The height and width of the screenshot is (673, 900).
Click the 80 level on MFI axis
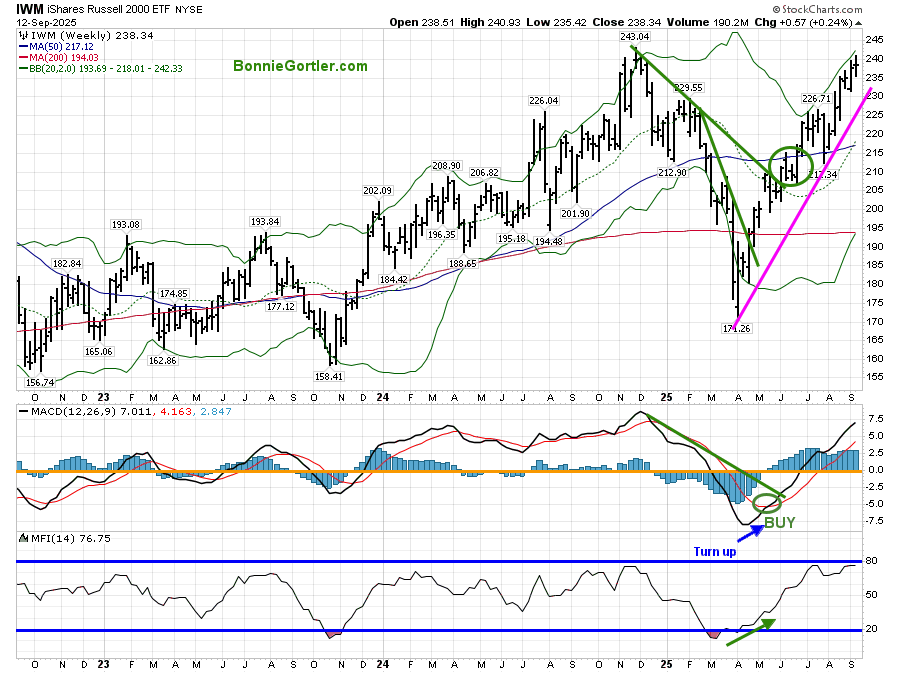872,561
